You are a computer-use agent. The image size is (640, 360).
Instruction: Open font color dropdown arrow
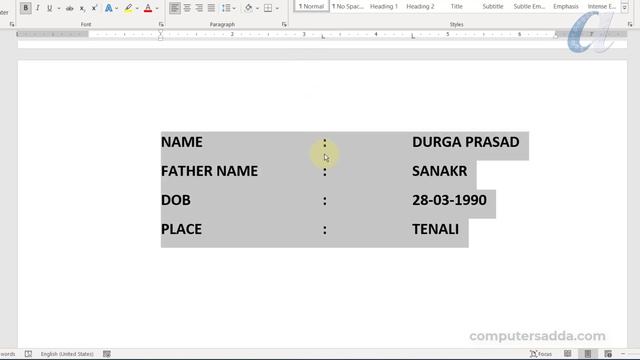click(157, 8)
